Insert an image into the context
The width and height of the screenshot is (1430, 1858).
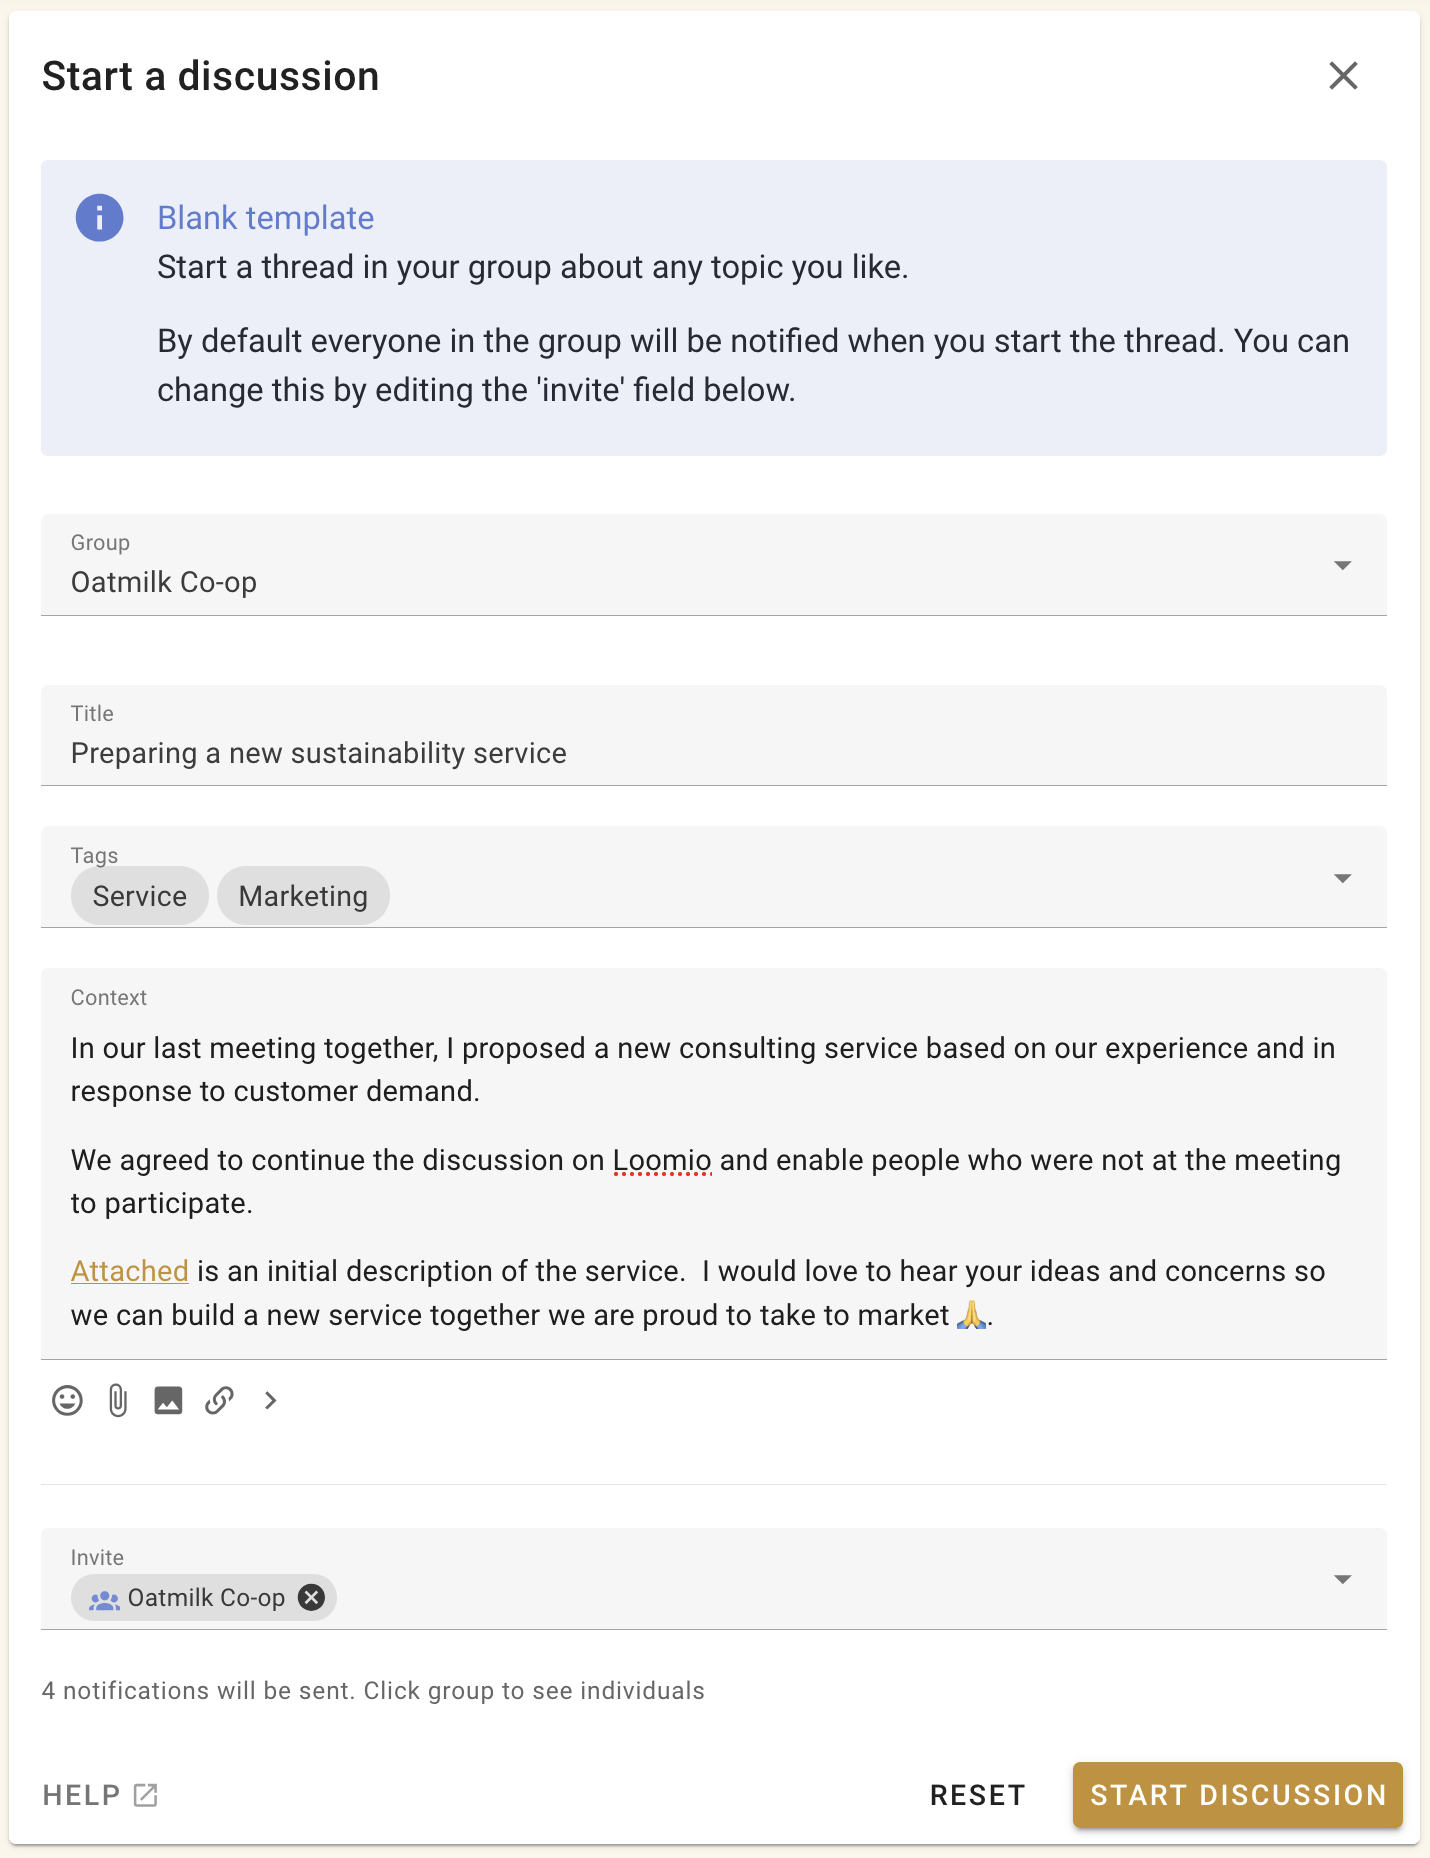click(168, 1401)
